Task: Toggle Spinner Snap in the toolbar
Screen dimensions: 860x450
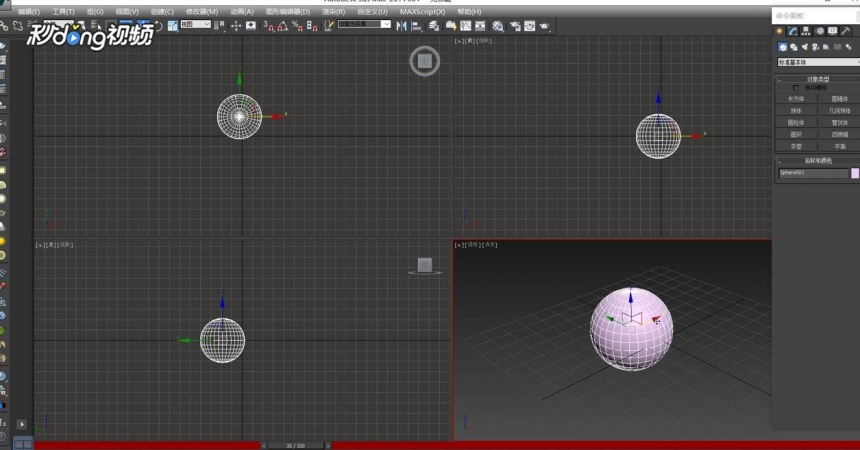Action: click(312, 26)
